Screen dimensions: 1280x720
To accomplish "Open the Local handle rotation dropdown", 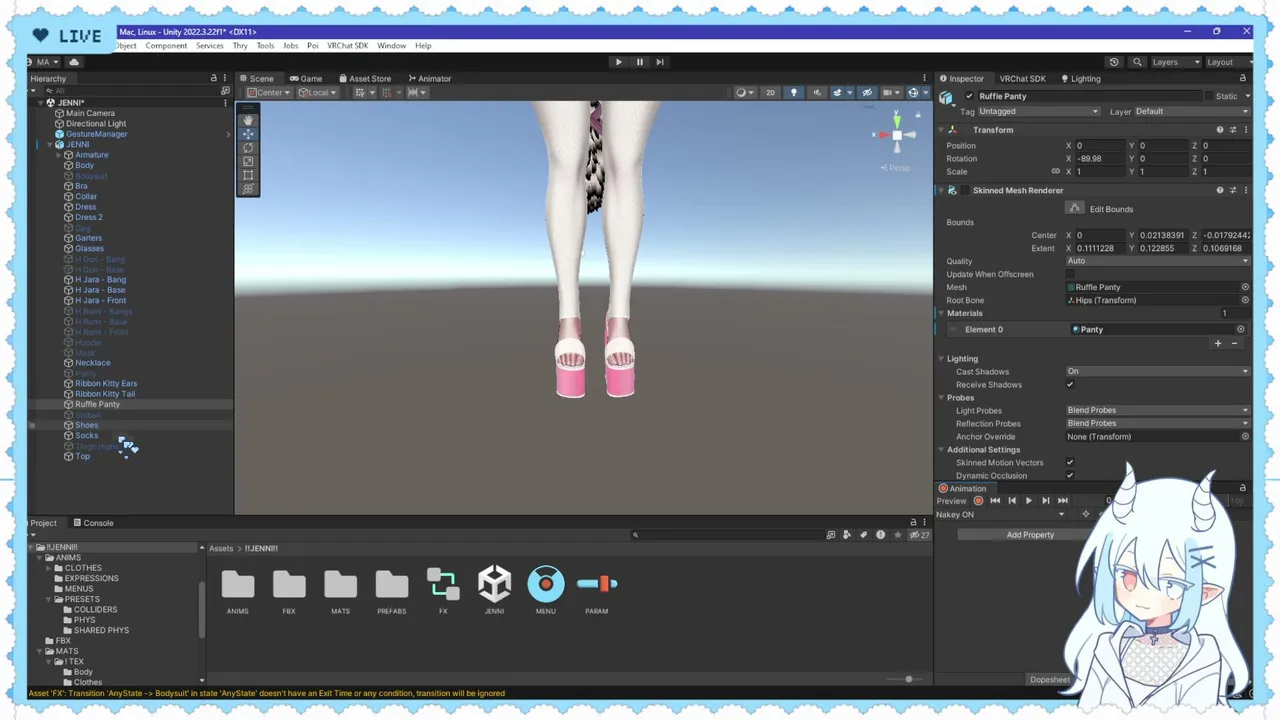I will click(x=316, y=93).
